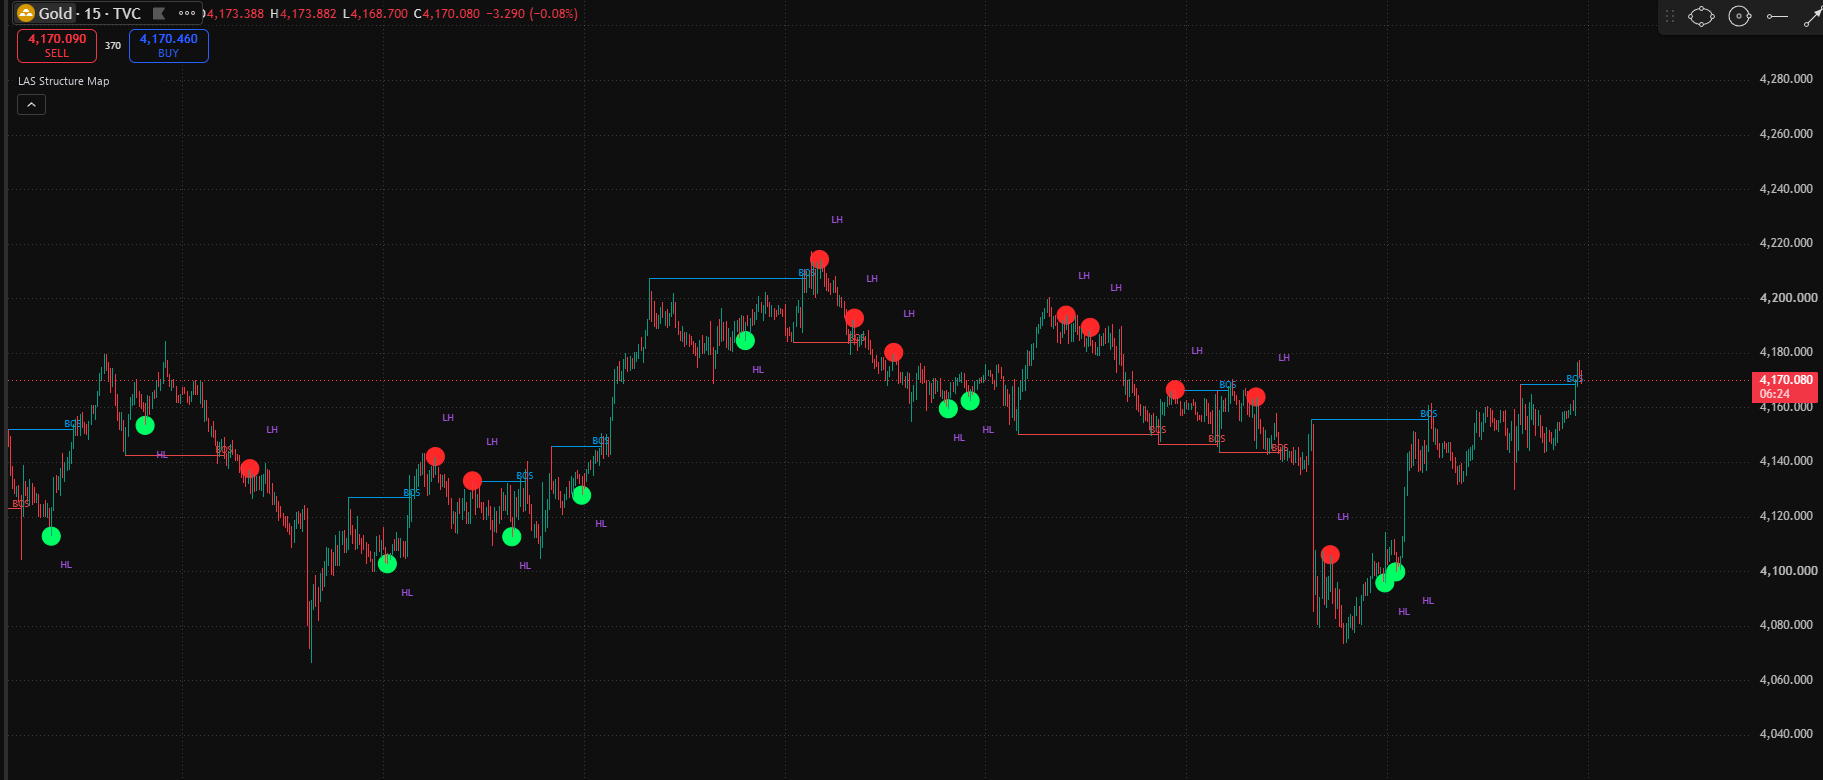Click the 4,220.000 price axis label
The height and width of the screenshot is (780, 1823).
[x=1786, y=243]
